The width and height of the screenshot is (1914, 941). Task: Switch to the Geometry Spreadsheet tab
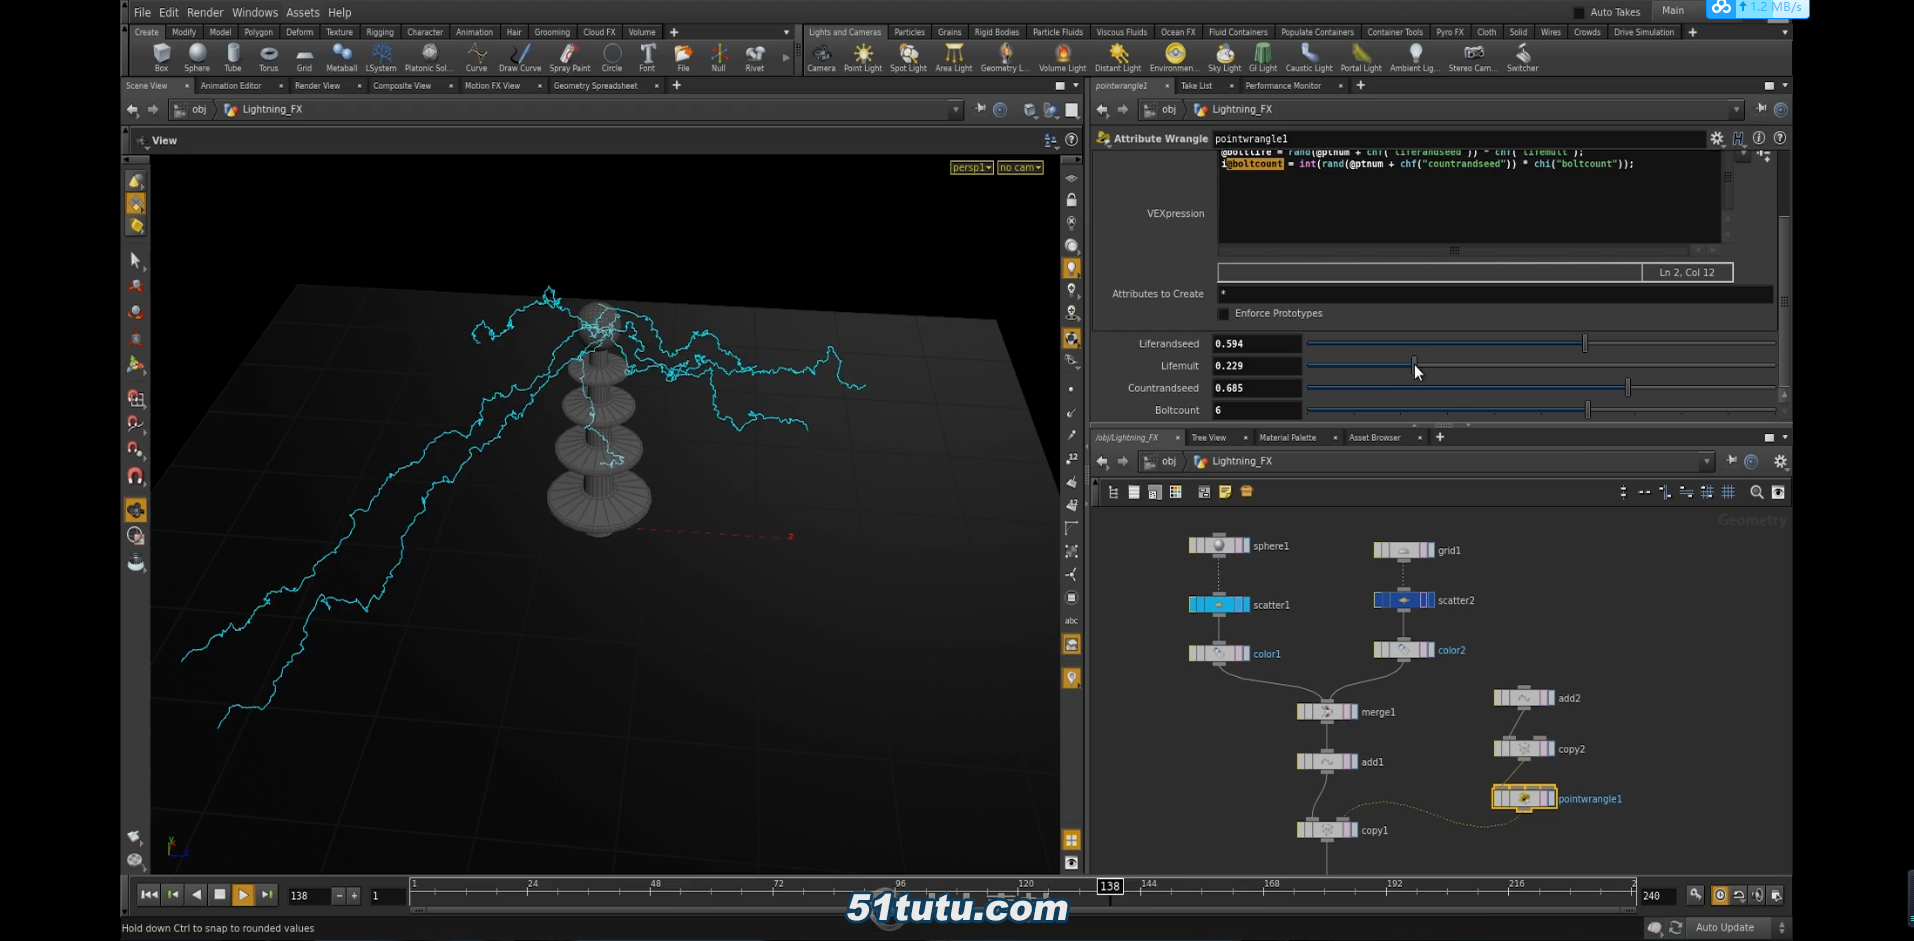(x=595, y=86)
